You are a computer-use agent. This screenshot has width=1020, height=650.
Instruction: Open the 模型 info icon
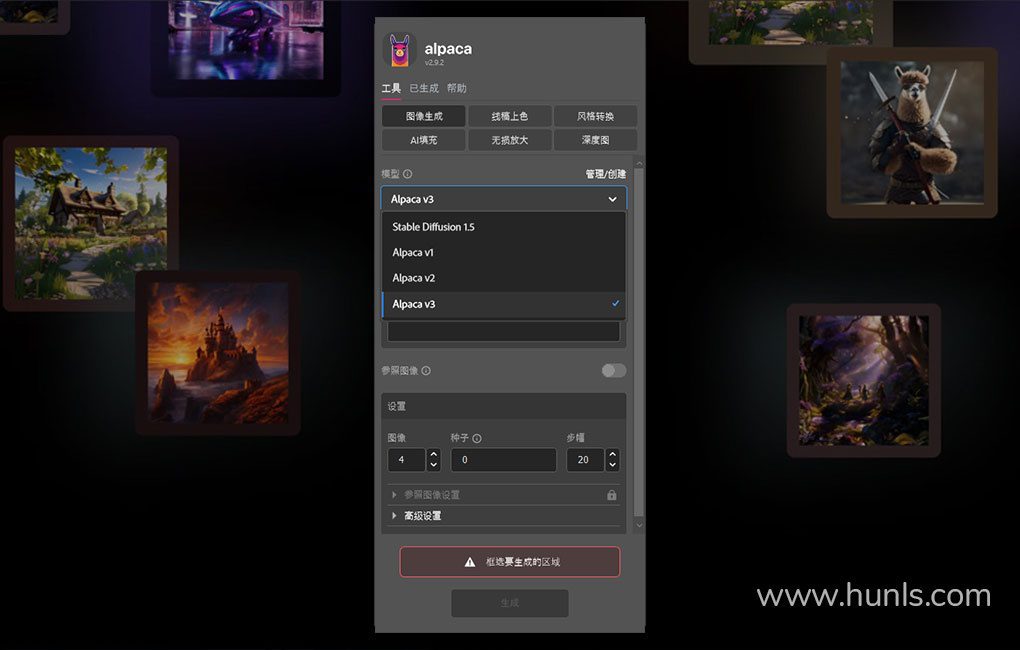(407, 174)
